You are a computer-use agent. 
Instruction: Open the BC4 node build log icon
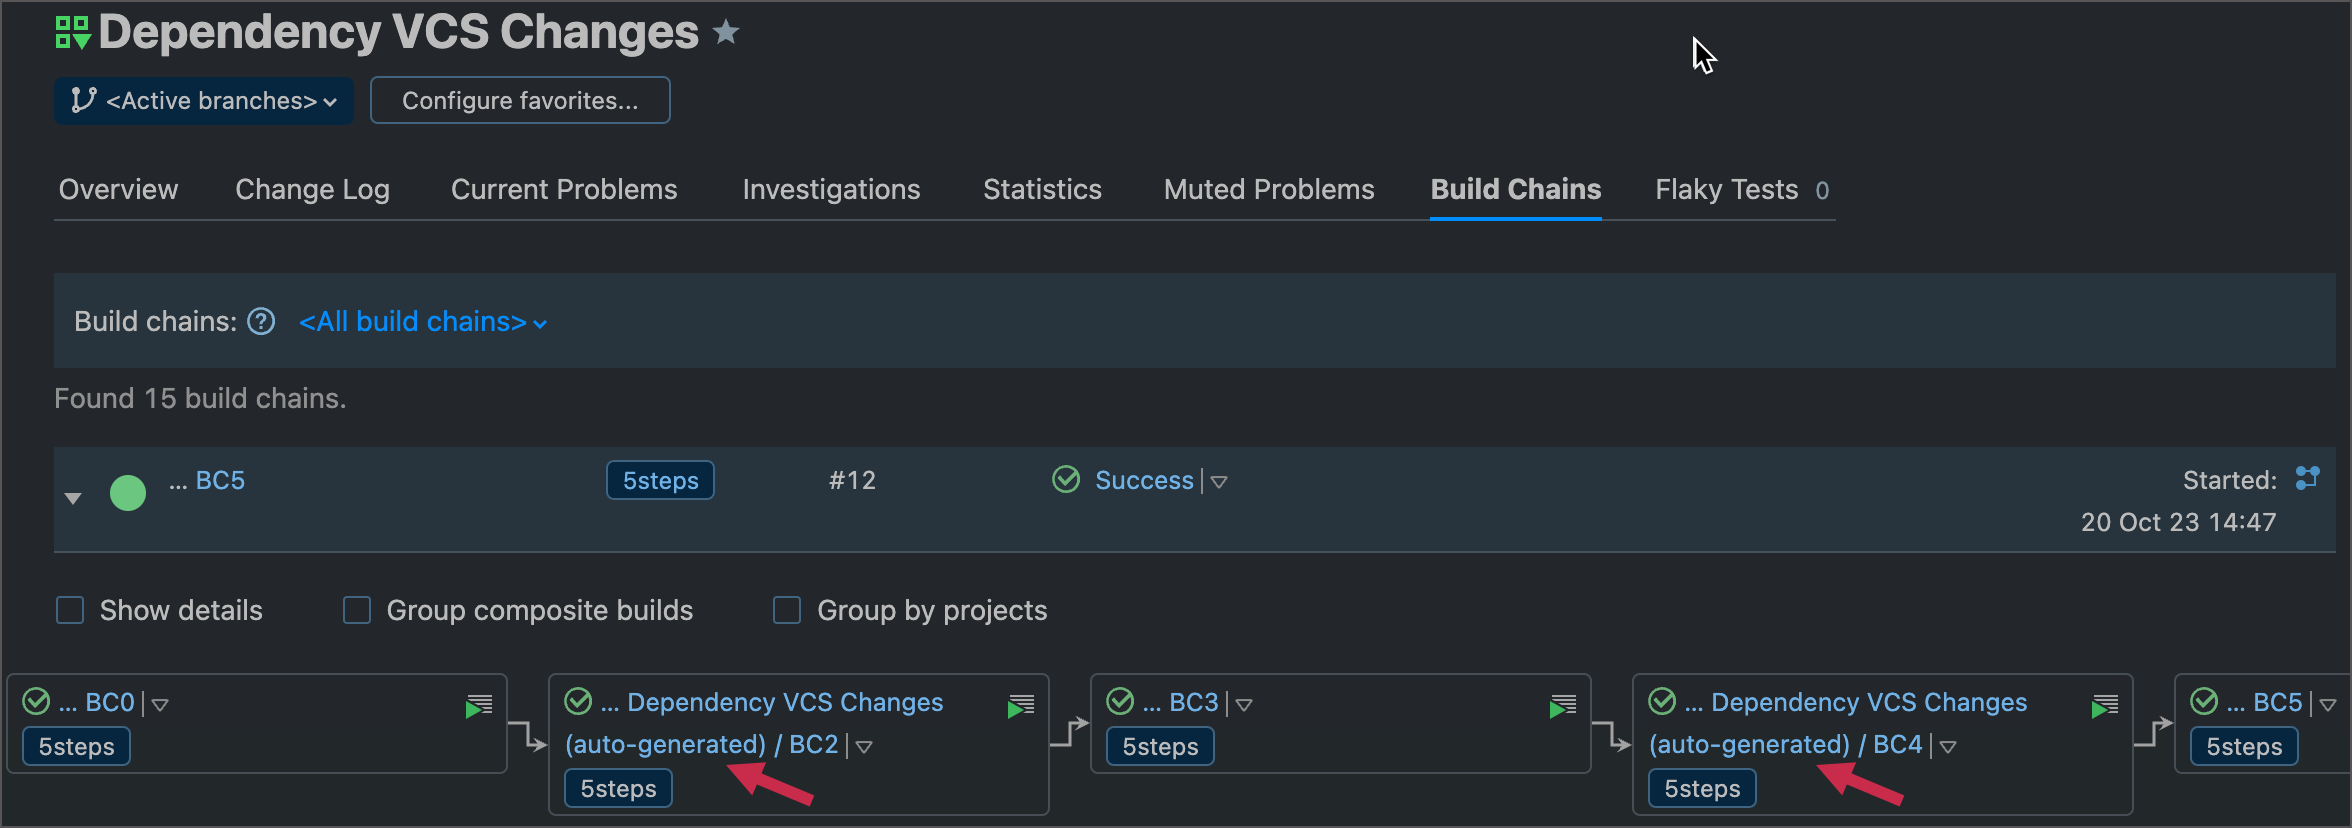coord(2105,706)
